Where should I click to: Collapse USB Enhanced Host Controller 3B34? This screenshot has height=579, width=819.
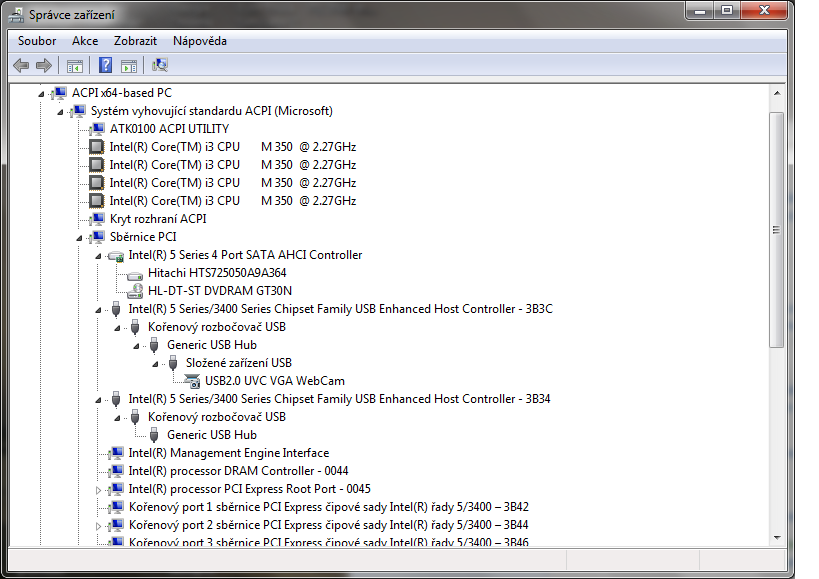(x=98, y=400)
